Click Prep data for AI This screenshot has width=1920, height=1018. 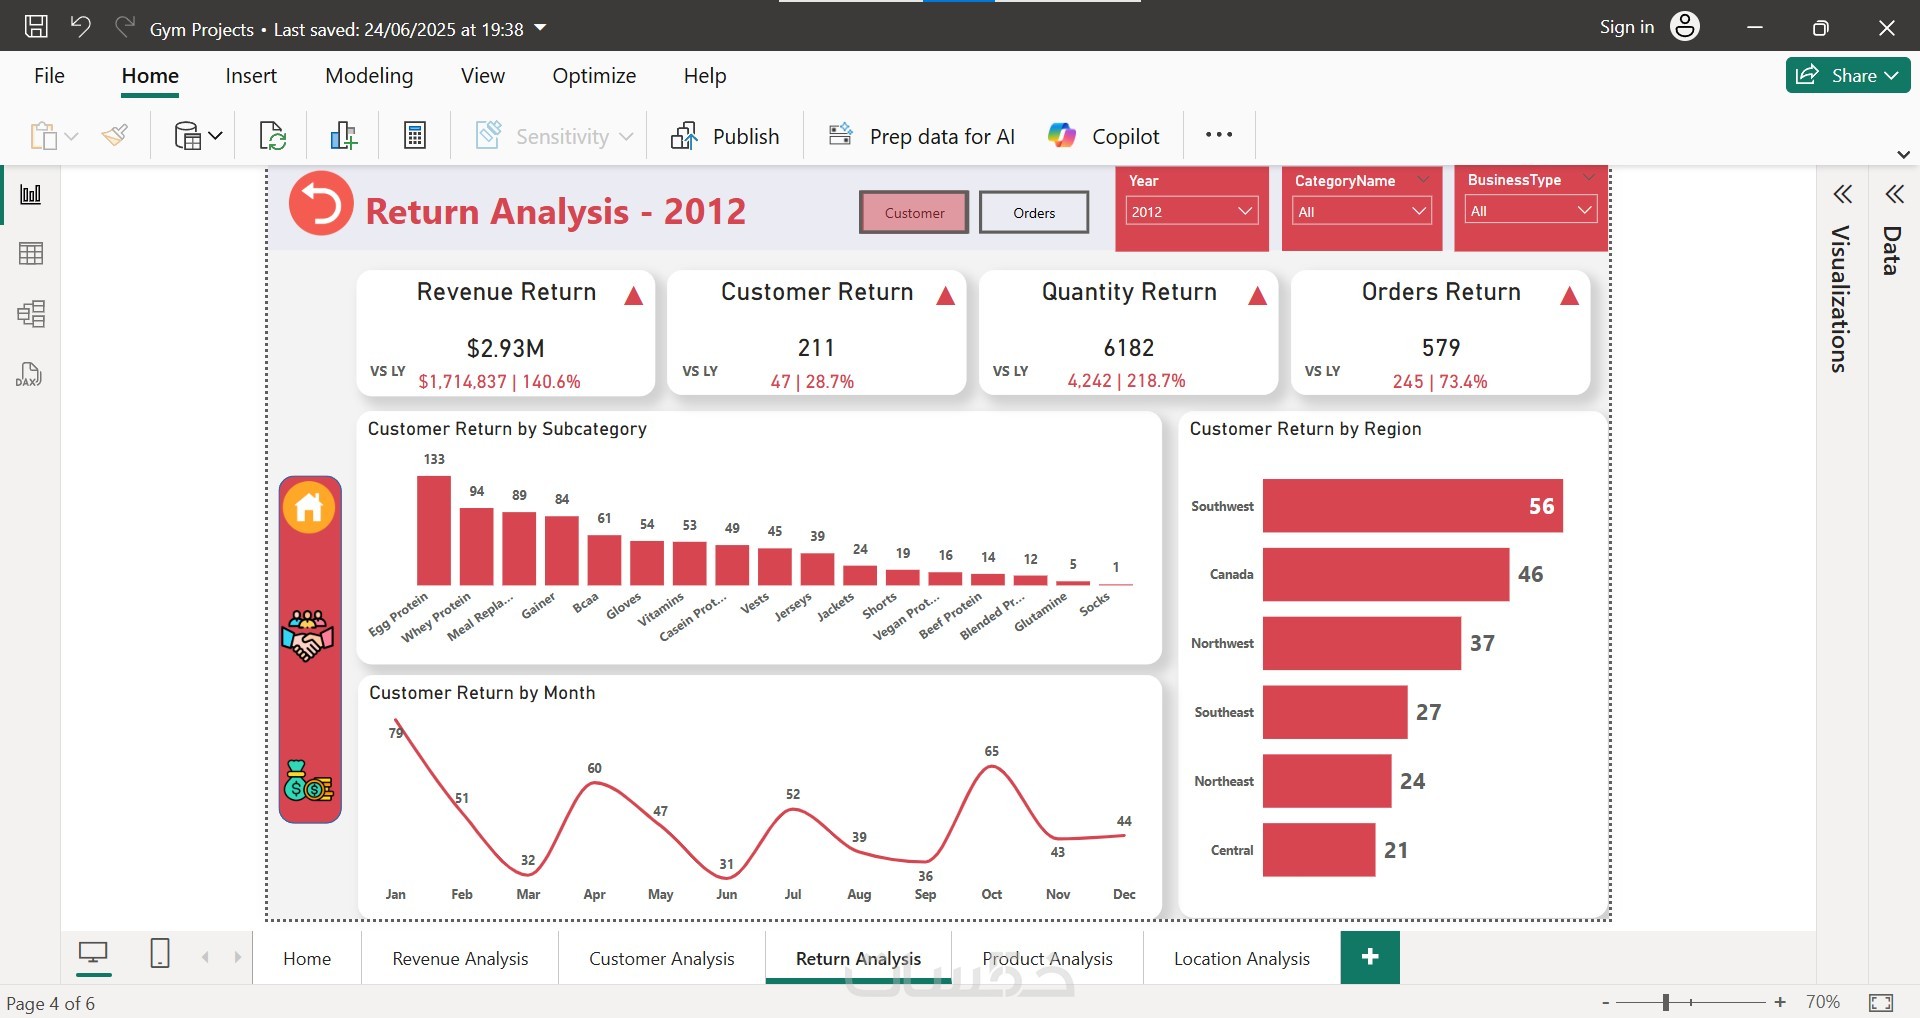point(922,136)
